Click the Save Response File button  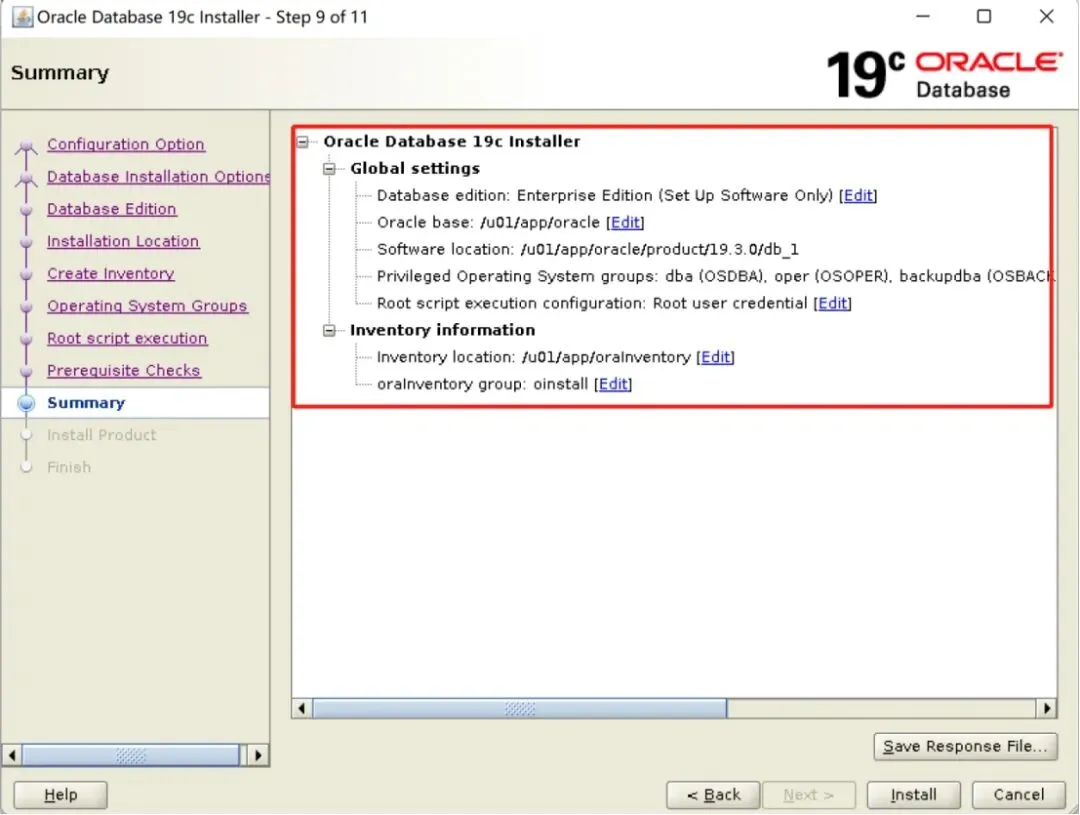pos(965,746)
